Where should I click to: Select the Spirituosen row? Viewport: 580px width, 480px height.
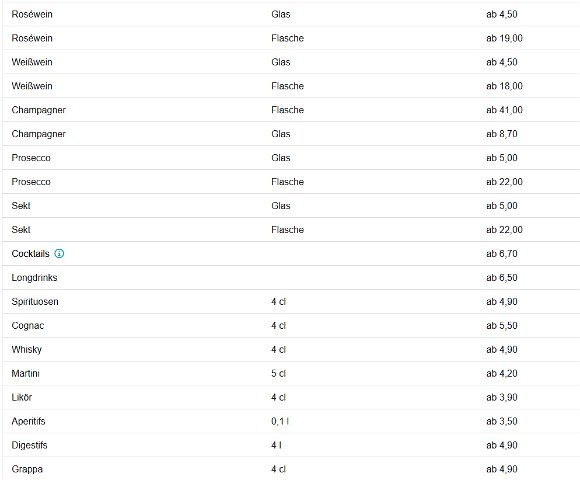click(291, 302)
